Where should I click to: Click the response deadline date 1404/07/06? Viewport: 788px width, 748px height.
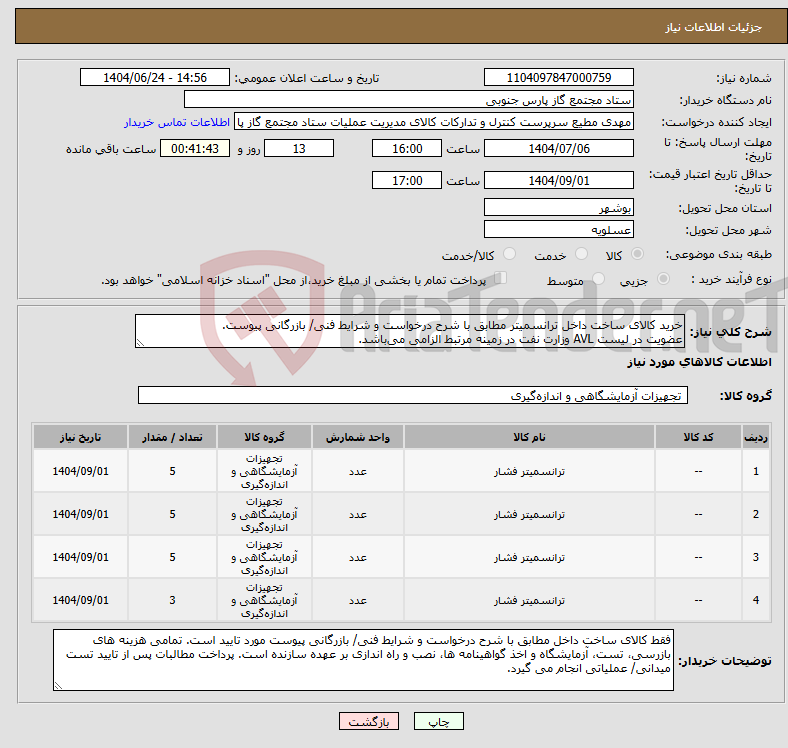558,148
